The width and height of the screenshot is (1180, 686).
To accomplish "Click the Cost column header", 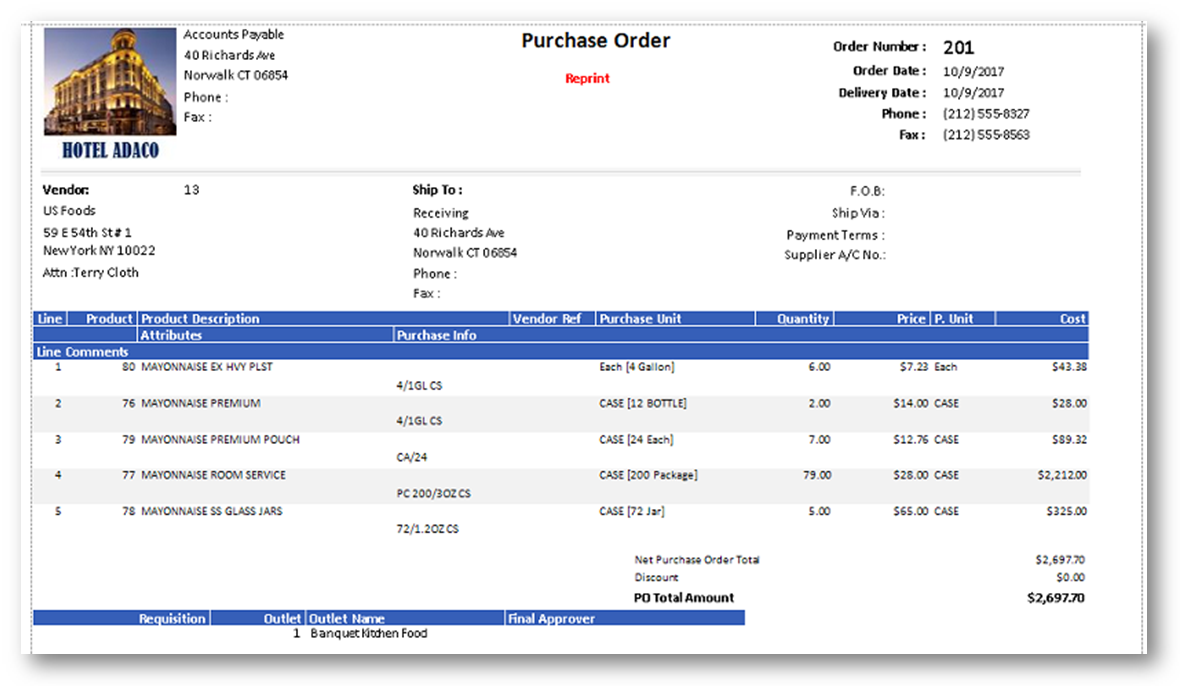I will pos(1072,319).
